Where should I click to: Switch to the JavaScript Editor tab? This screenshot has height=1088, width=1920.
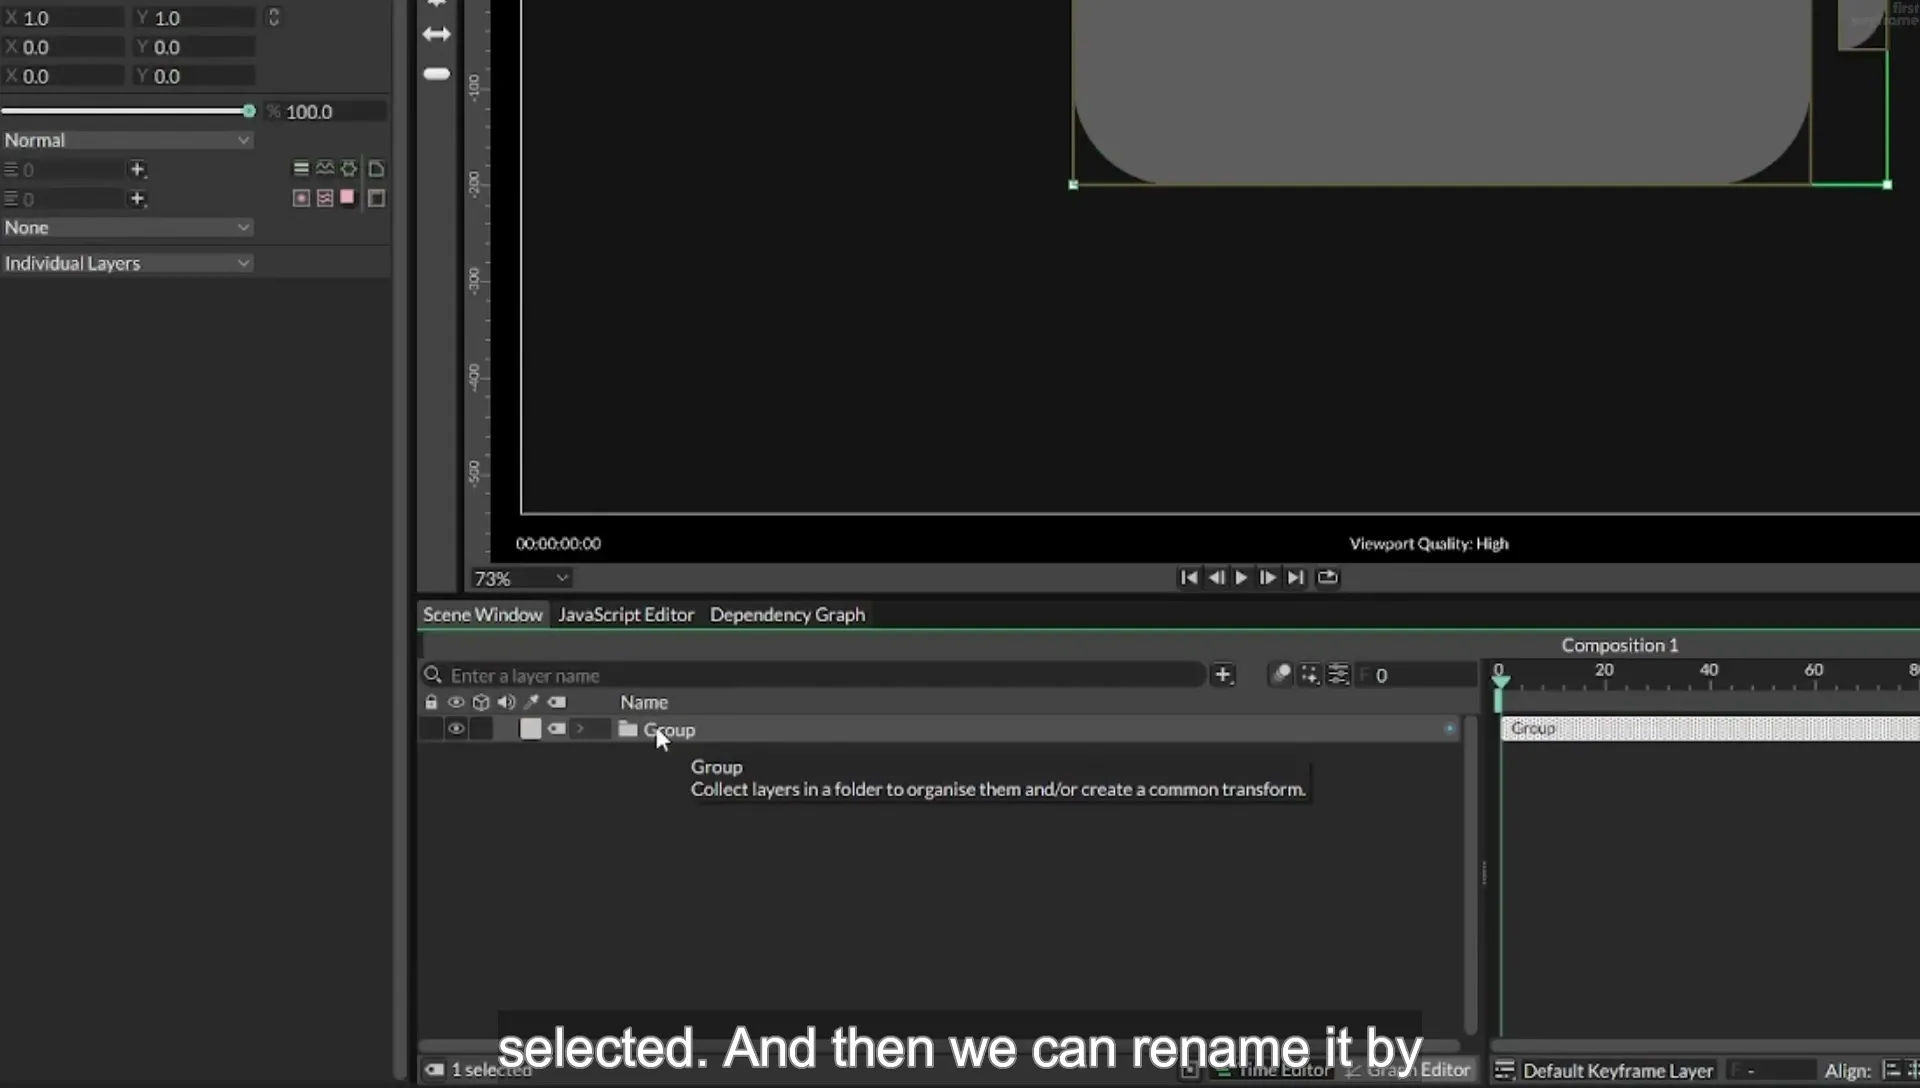point(626,615)
